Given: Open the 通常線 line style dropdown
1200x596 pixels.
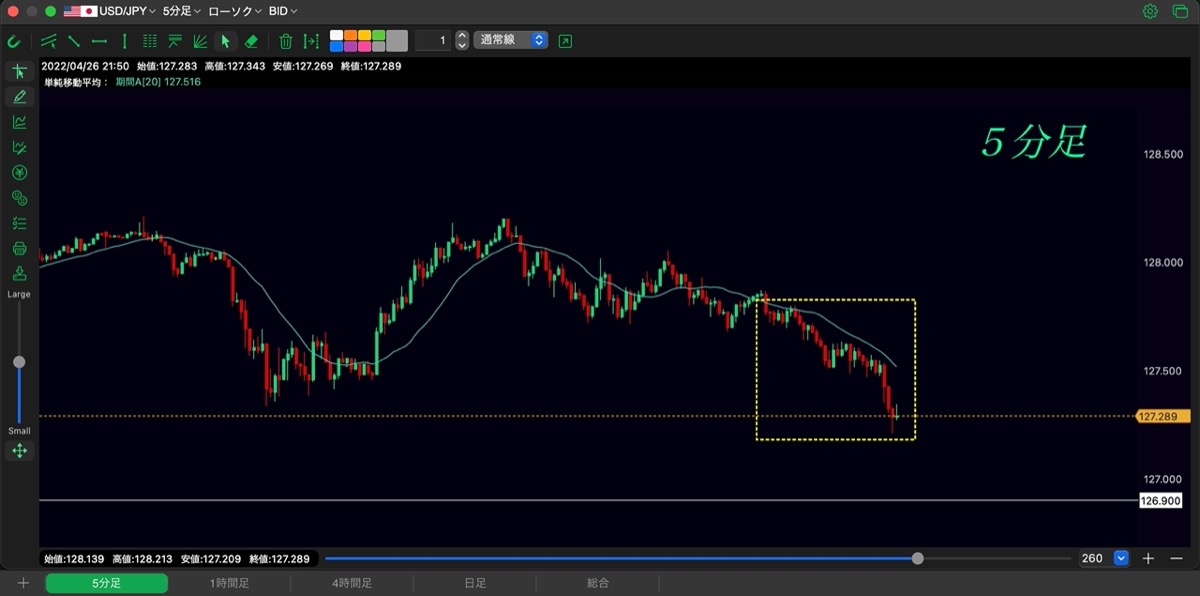Looking at the screenshot, I should pyautogui.click(x=511, y=41).
